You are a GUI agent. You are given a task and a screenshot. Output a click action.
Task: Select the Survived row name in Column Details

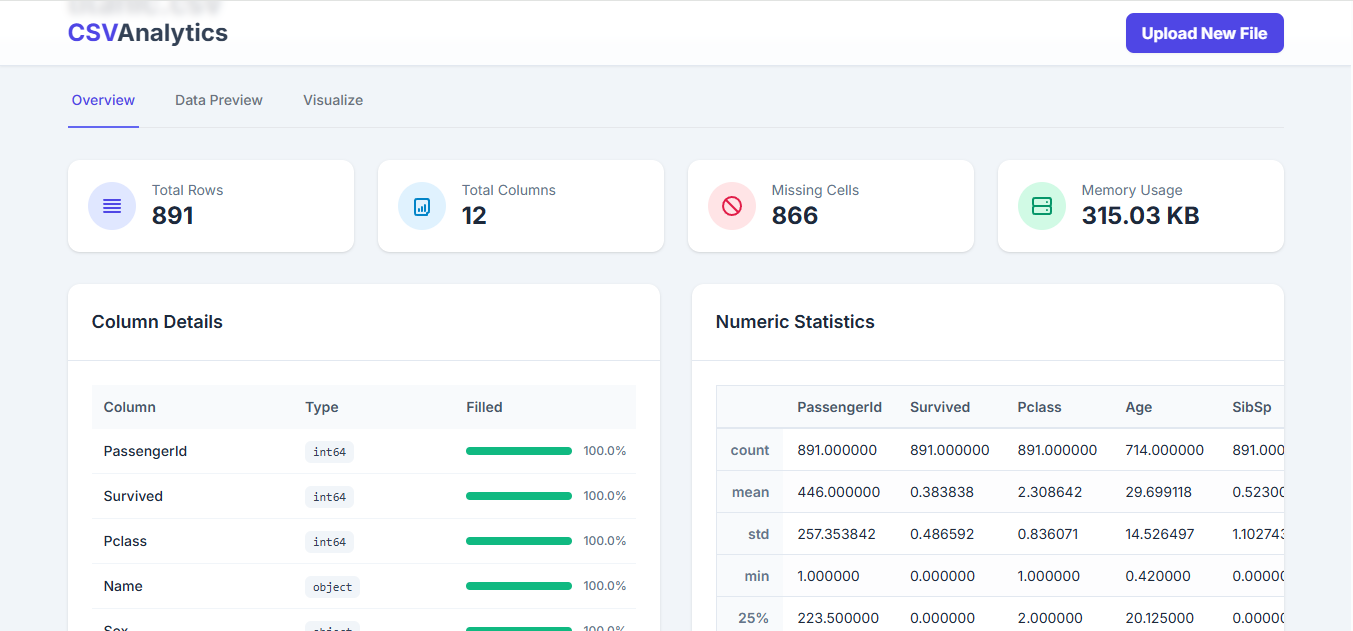pyautogui.click(x=133, y=496)
